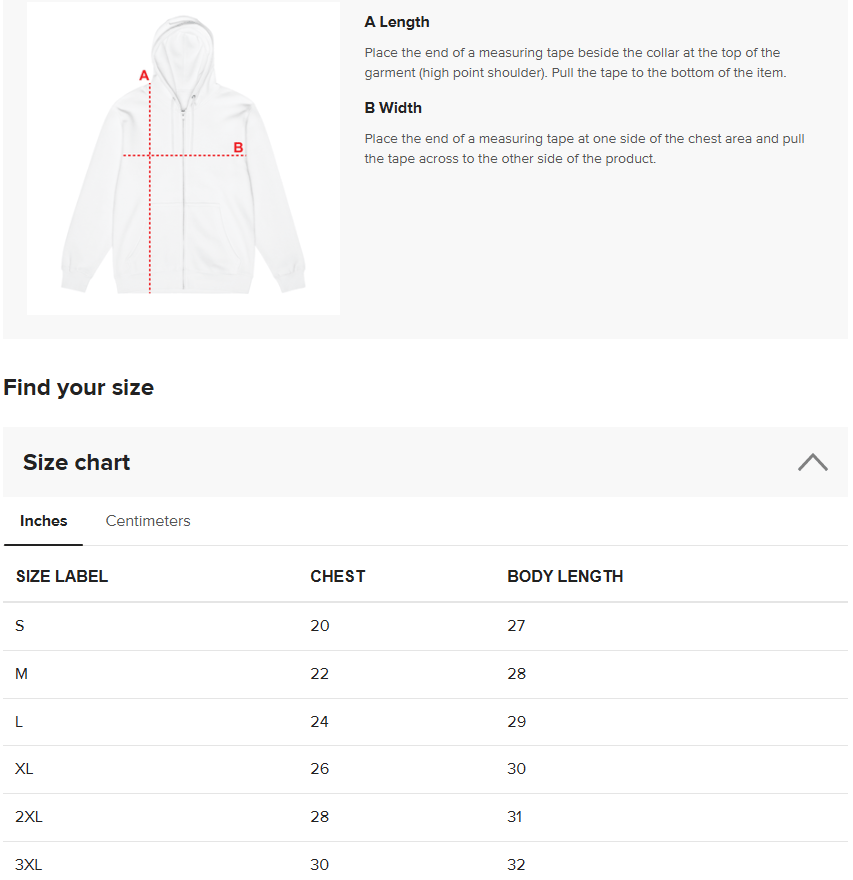This screenshot has height=880, width=853.
Task: Click the CHEST column header
Action: tap(338, 576)
